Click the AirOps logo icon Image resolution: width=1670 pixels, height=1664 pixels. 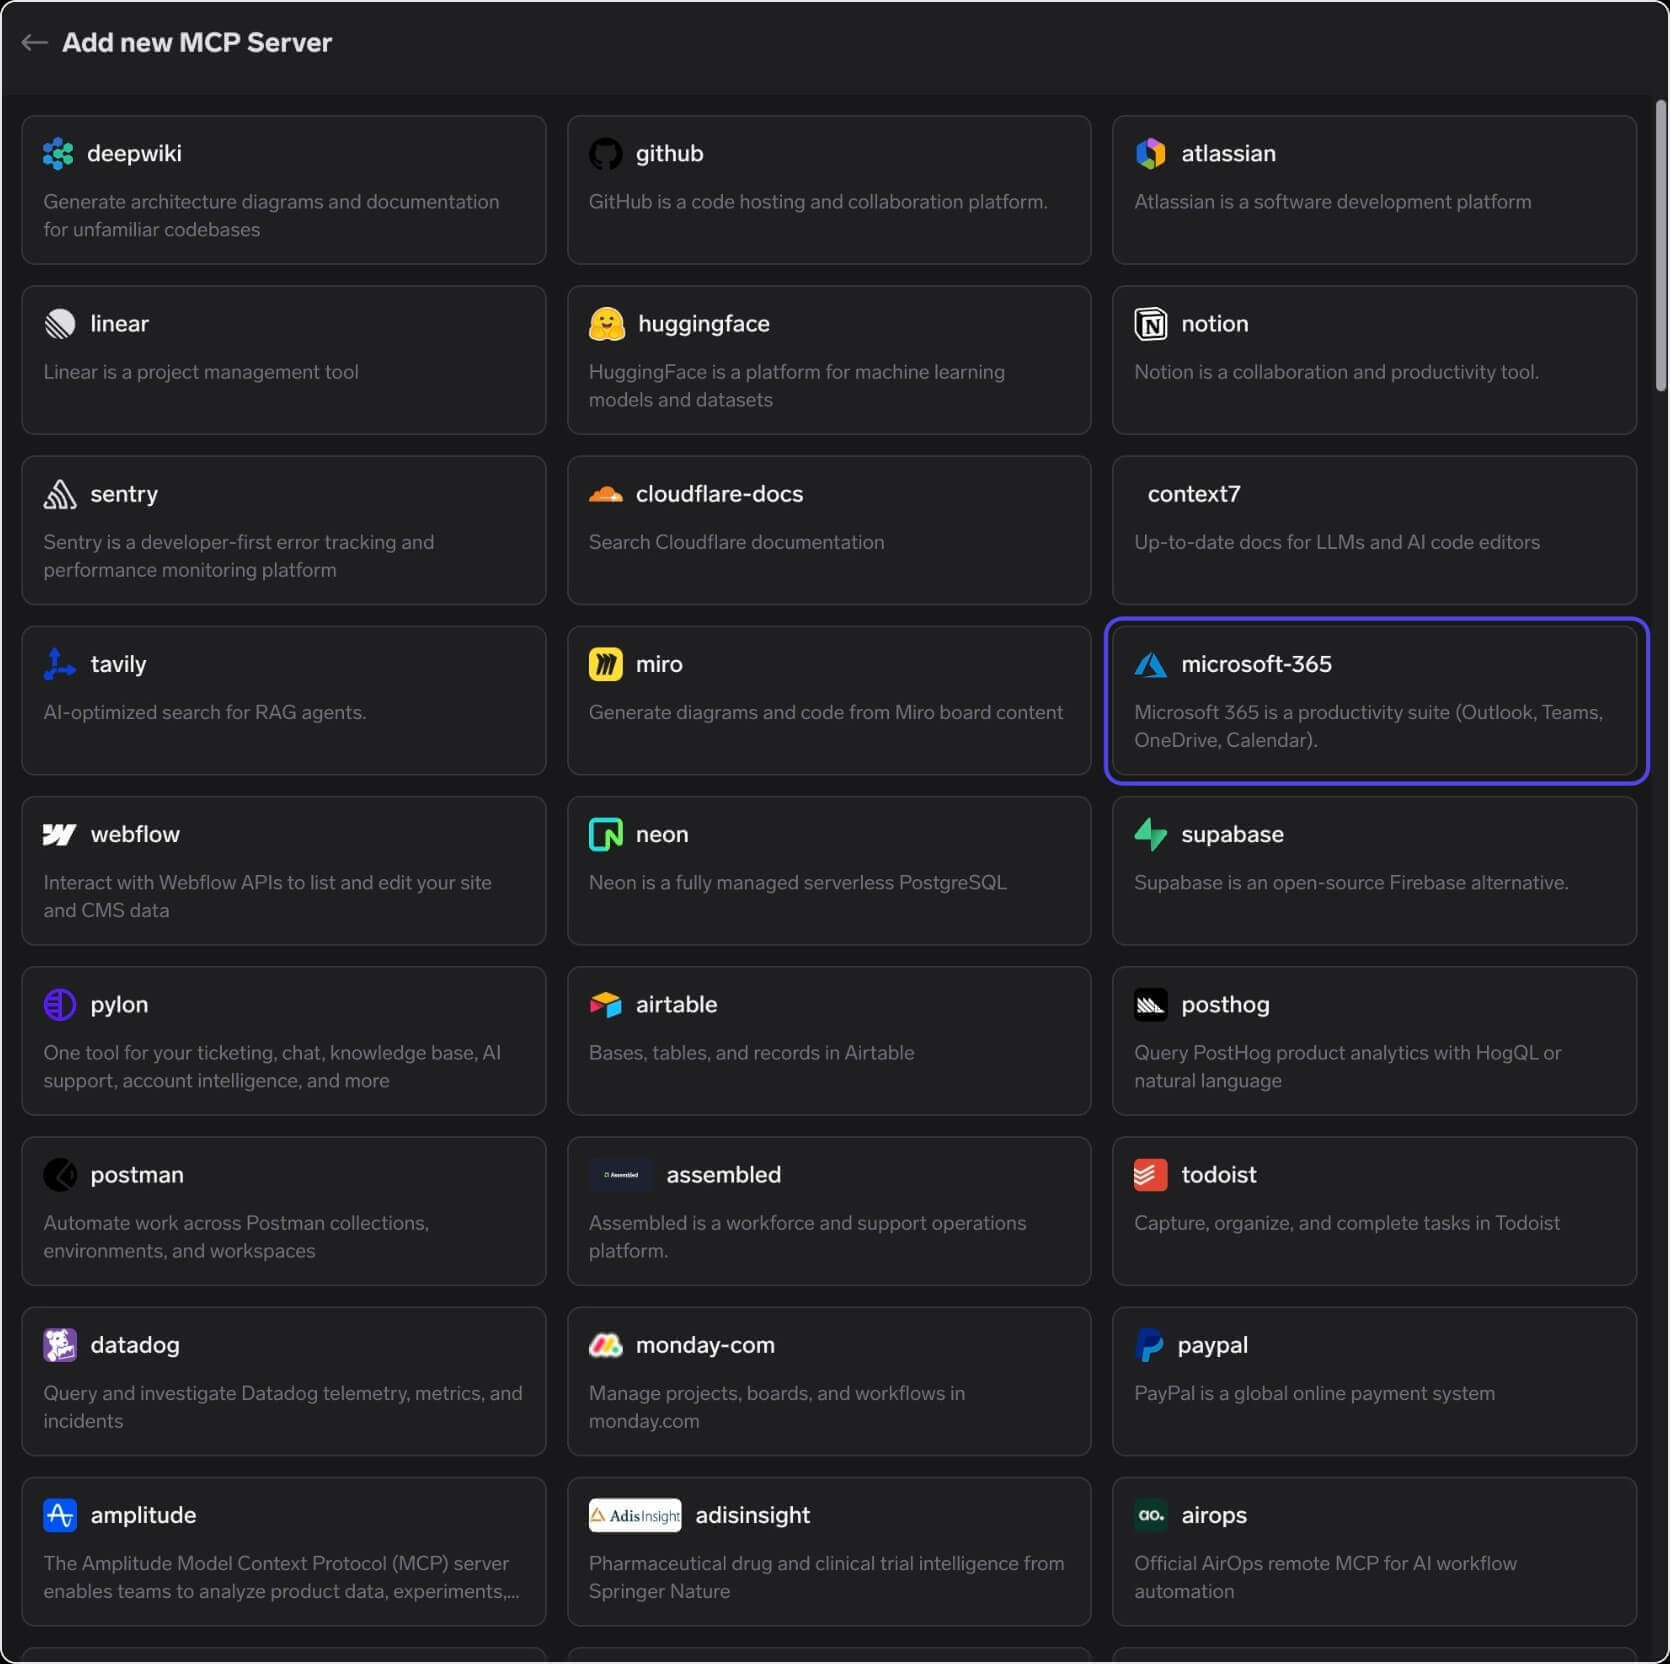(x=1151, y=1515)
